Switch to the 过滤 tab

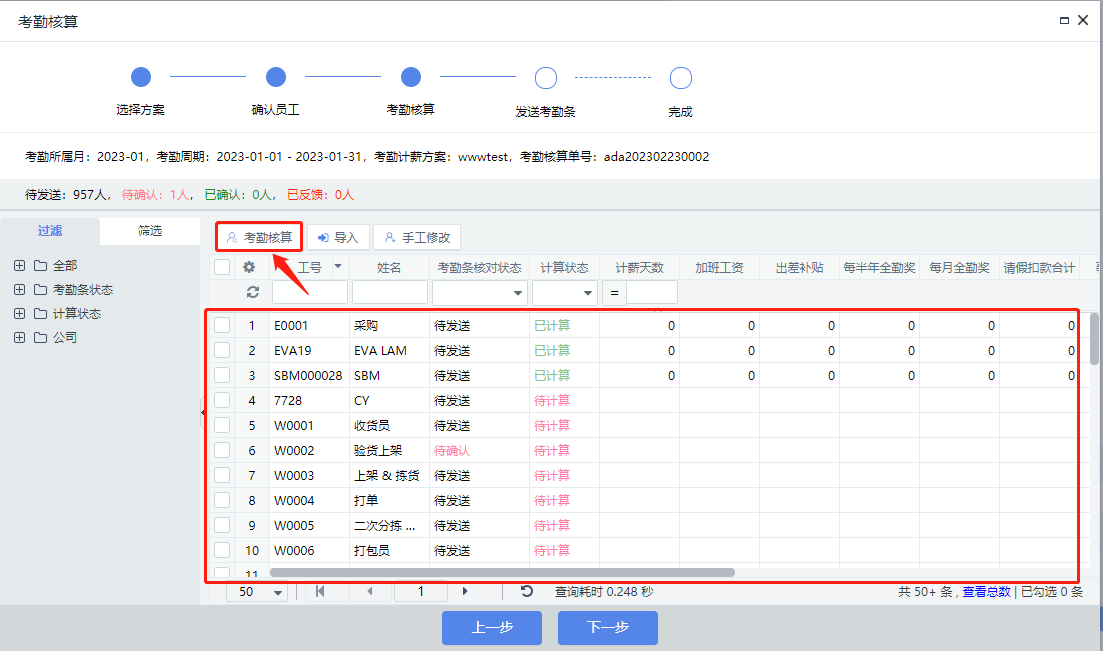50,231
